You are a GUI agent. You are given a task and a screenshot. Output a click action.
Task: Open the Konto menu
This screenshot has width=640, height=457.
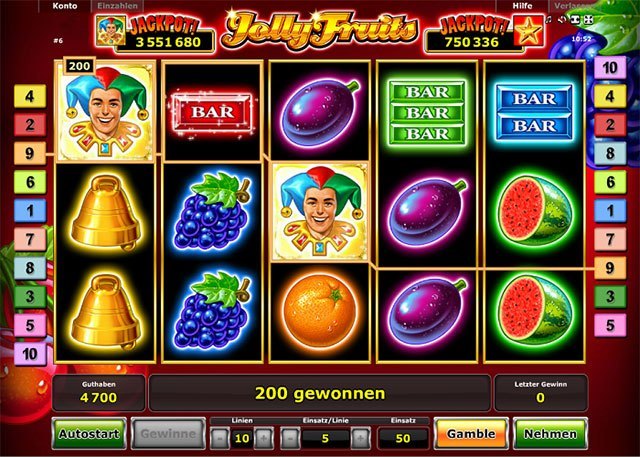[65, 6]
